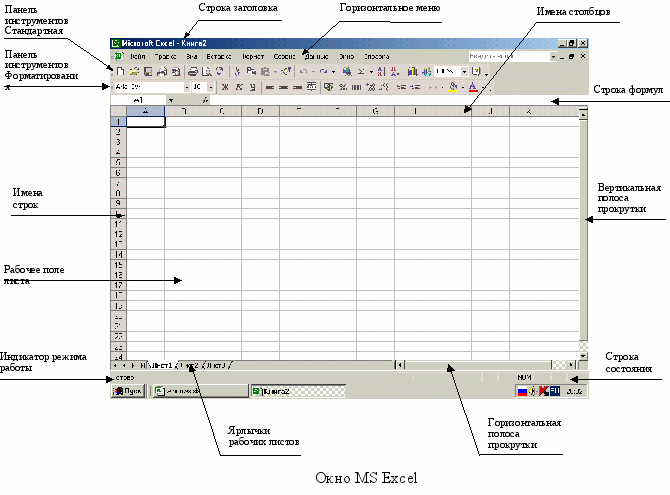
Task: Expand the Ask a Question box dropdown
Action: (x=553, y=56)
